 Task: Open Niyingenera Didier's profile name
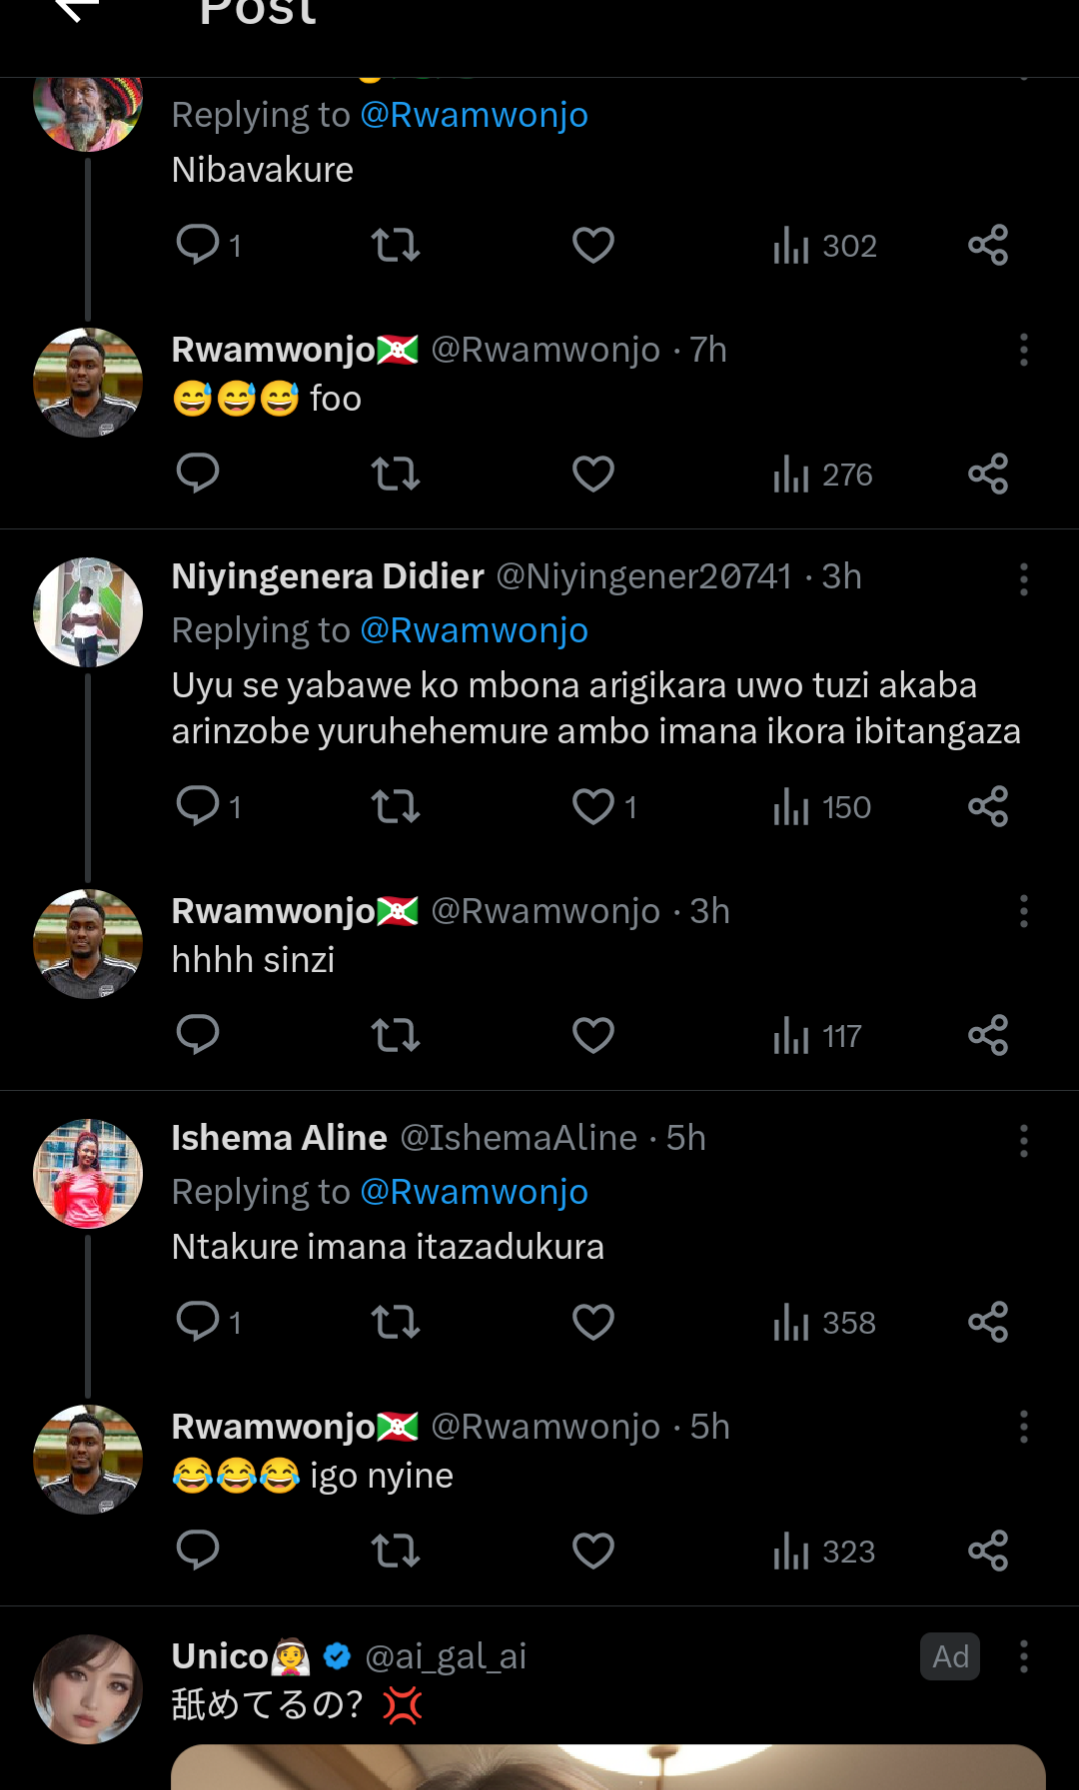(x=327, y=577)
